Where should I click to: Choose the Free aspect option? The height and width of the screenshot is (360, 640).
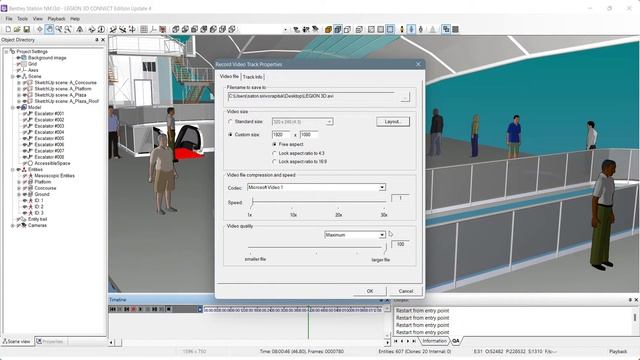274,144
